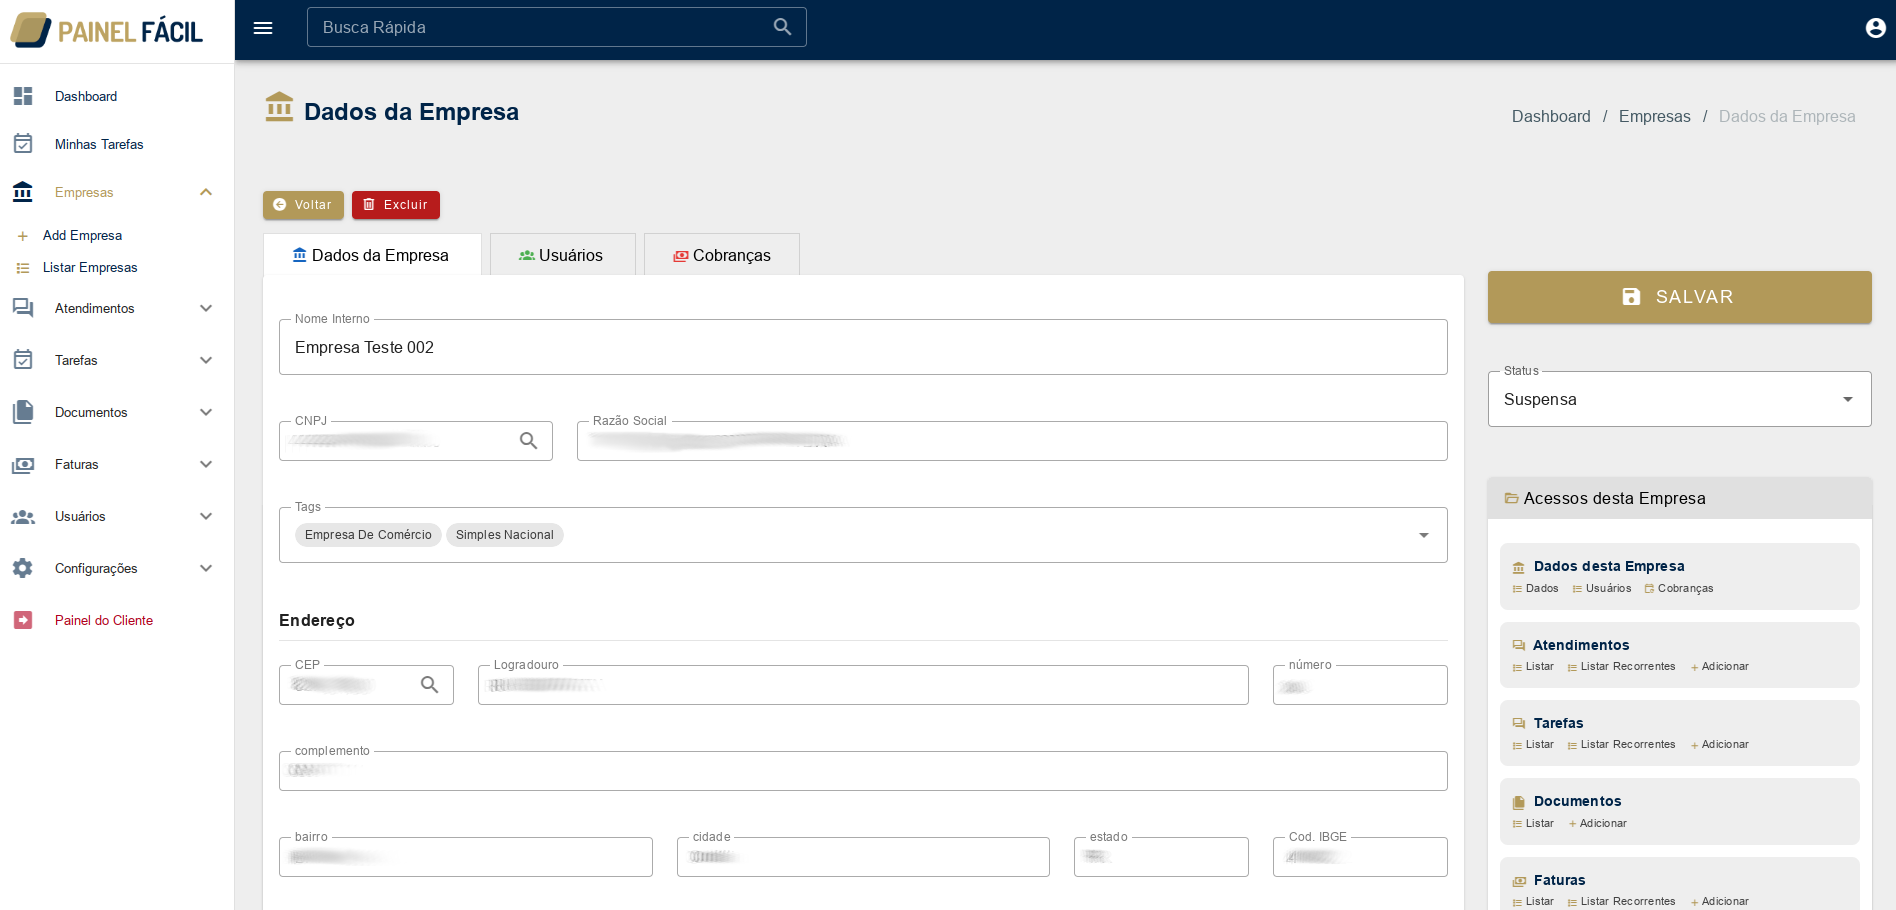Click the Minhas Tarefas calendar icon
The image size is (1896, 910).
23,144
